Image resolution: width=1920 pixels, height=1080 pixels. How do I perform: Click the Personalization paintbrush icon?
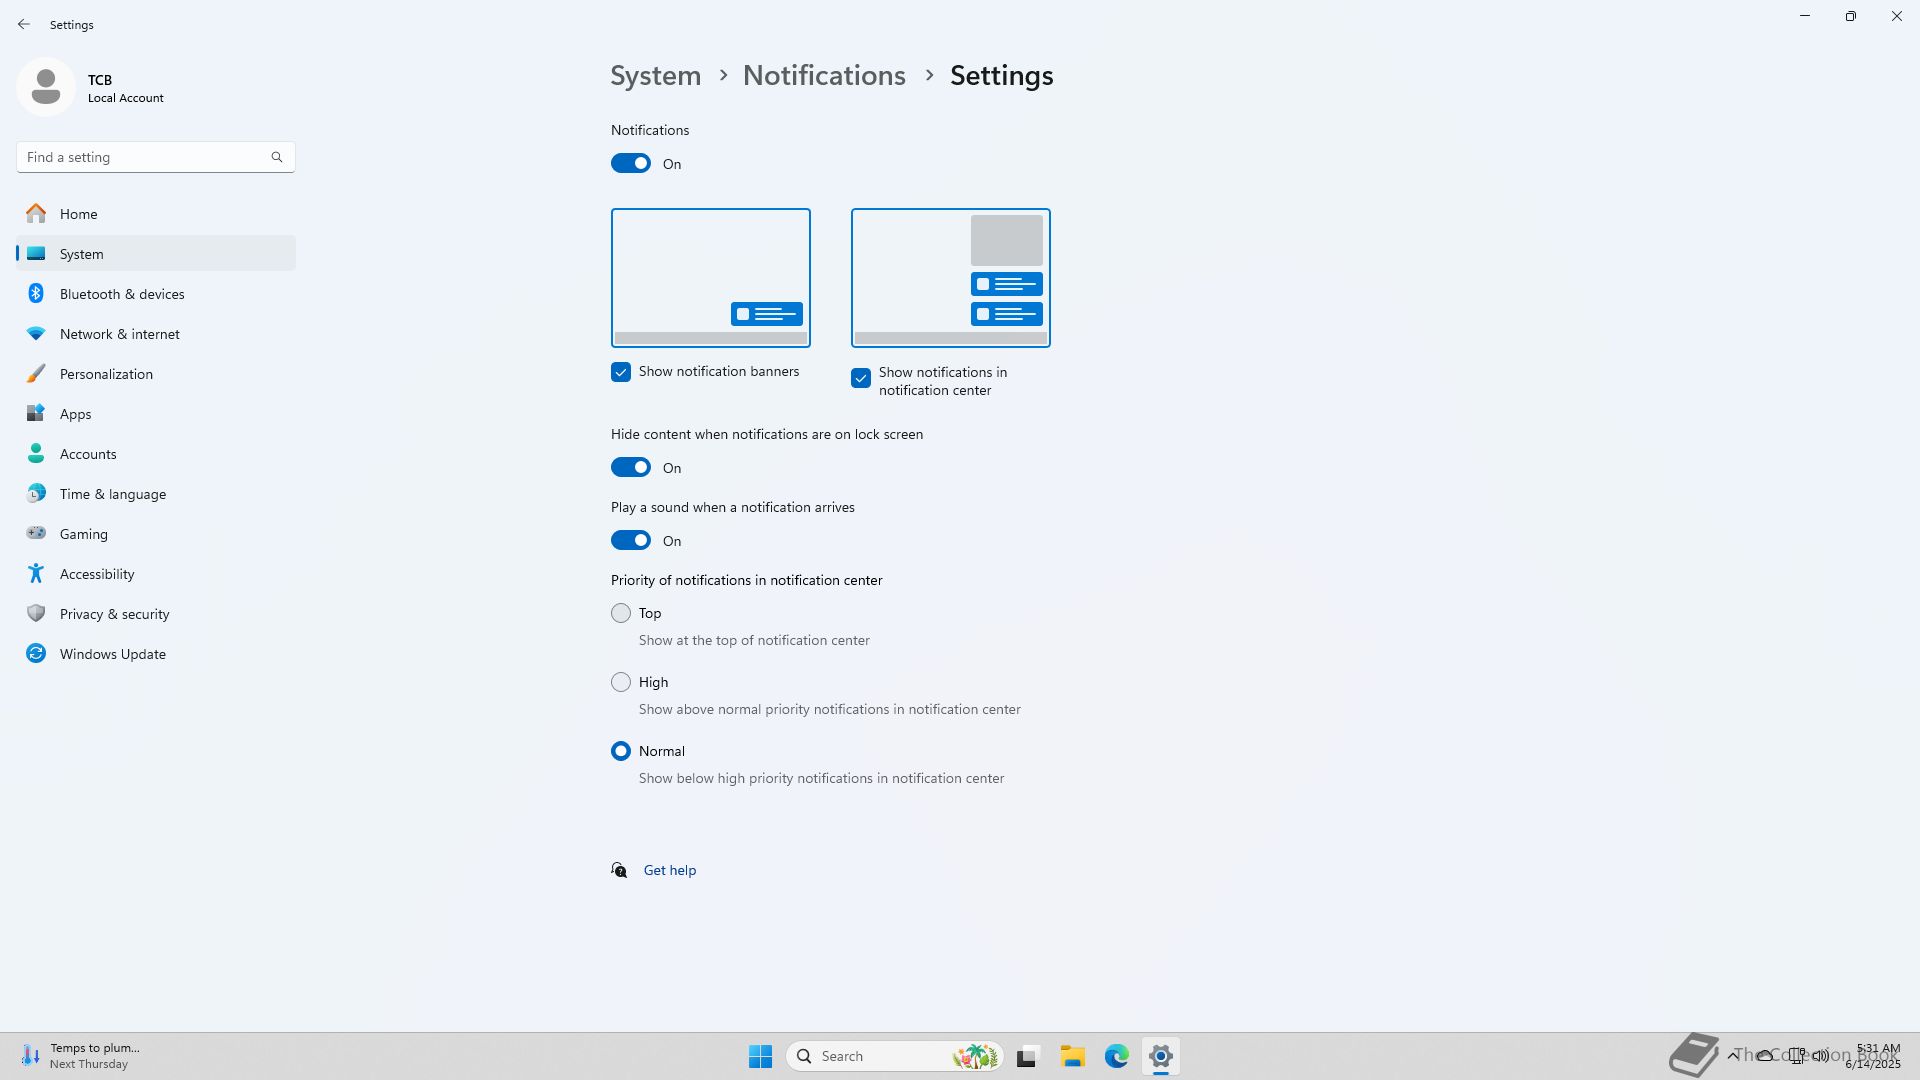click(36, 374)
